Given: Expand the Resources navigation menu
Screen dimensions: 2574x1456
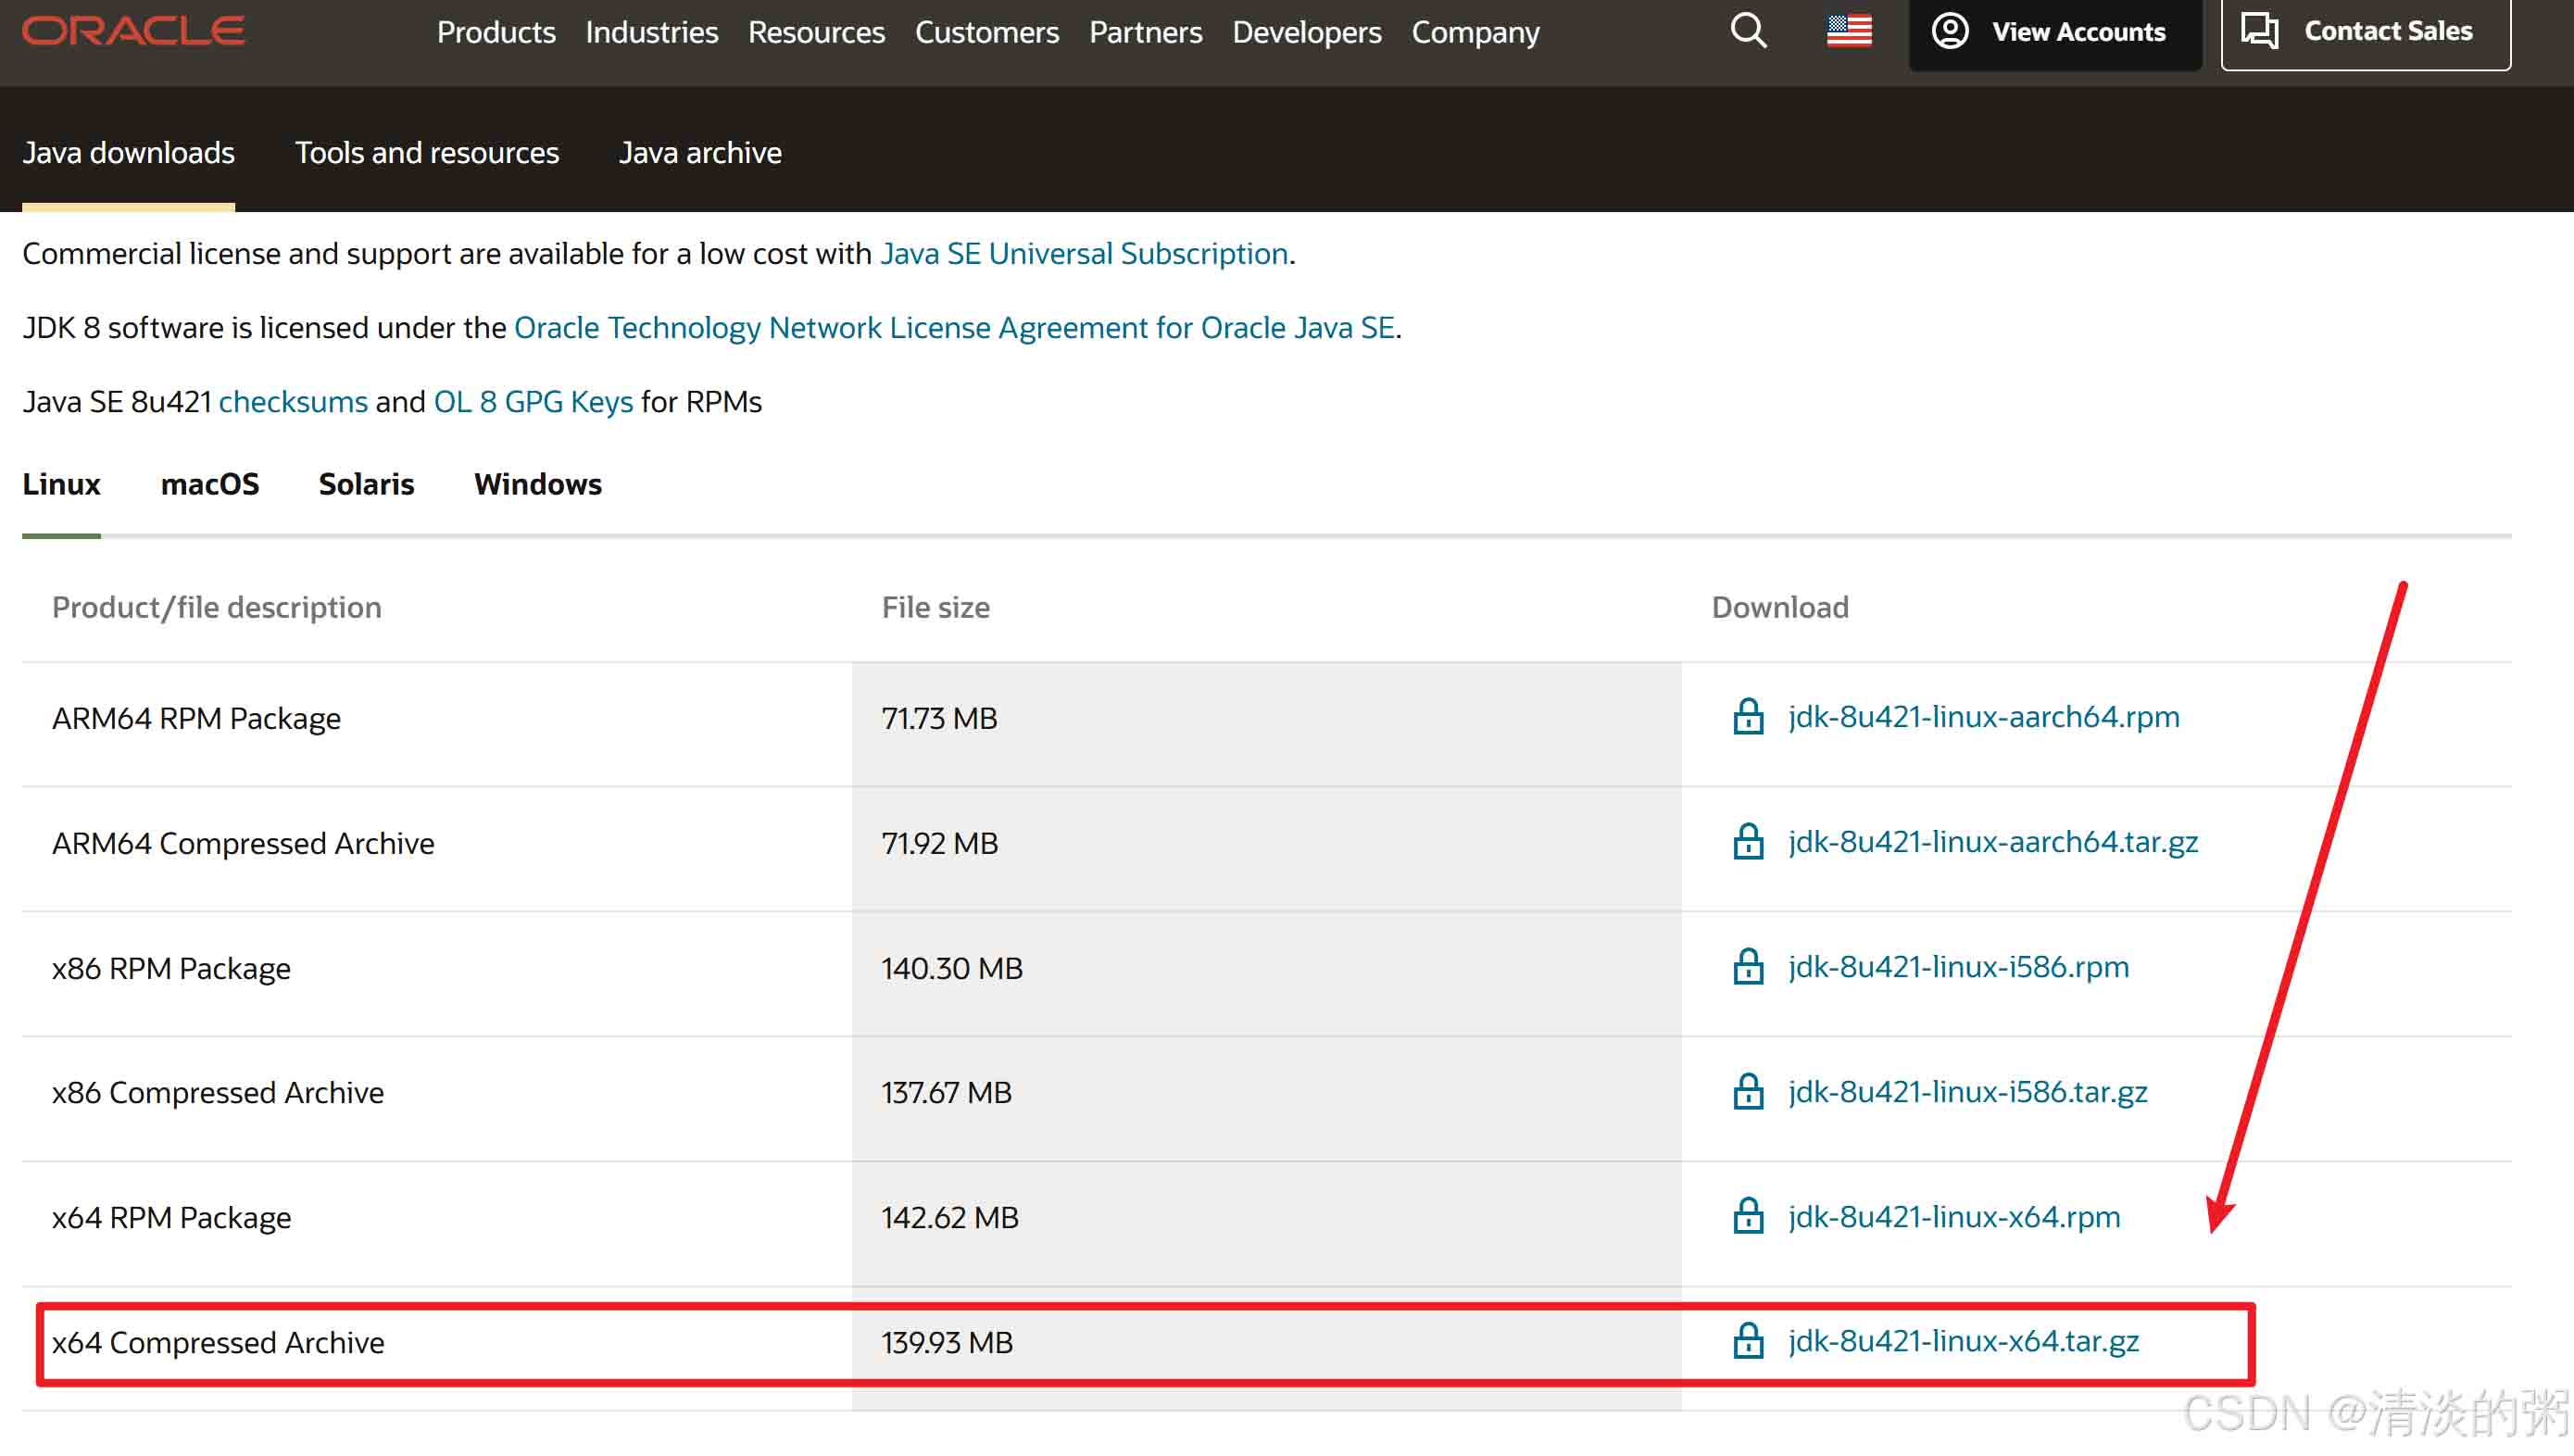Looking at the screenshot, I should [x=816, y=32].
